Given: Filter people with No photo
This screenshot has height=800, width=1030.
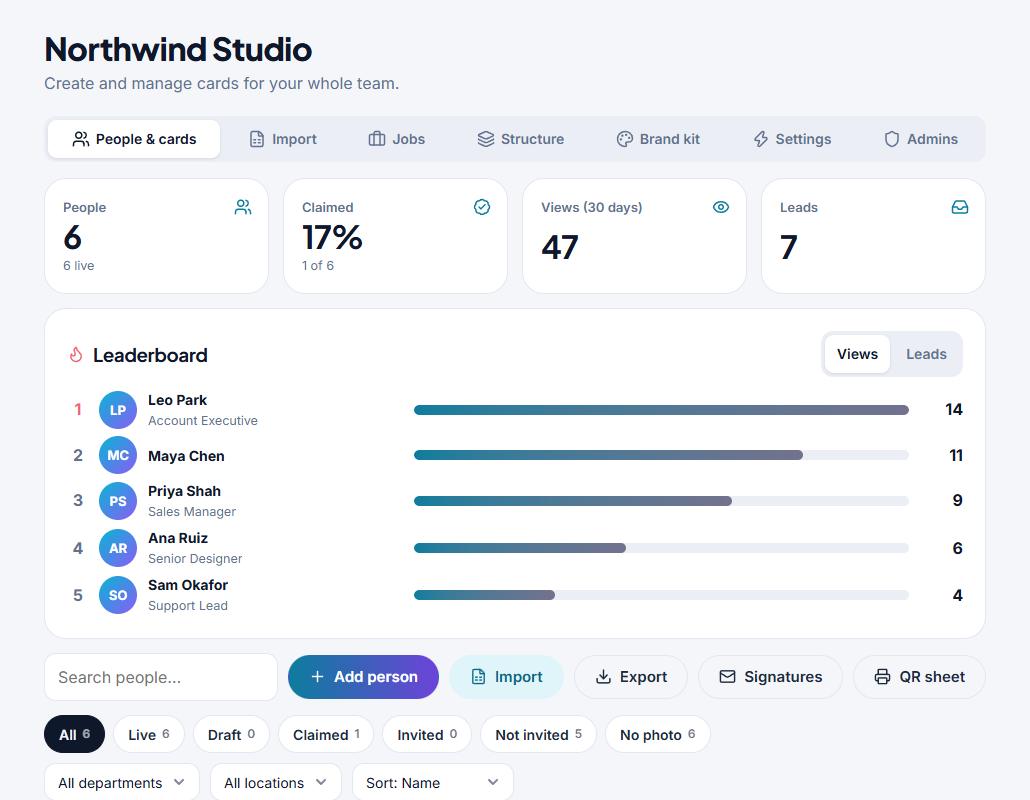Looking at the screenshot, I should (658, 734).
